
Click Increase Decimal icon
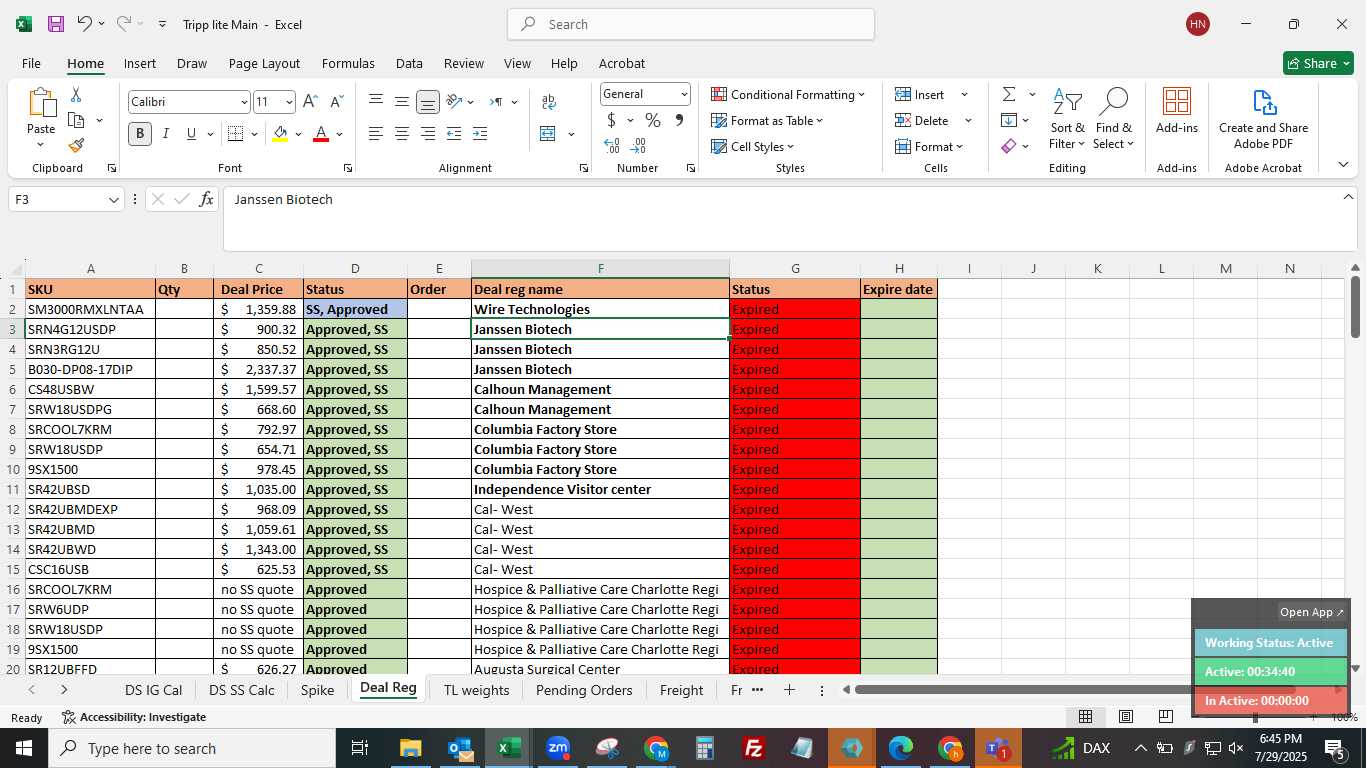click(x=612, y=146)
